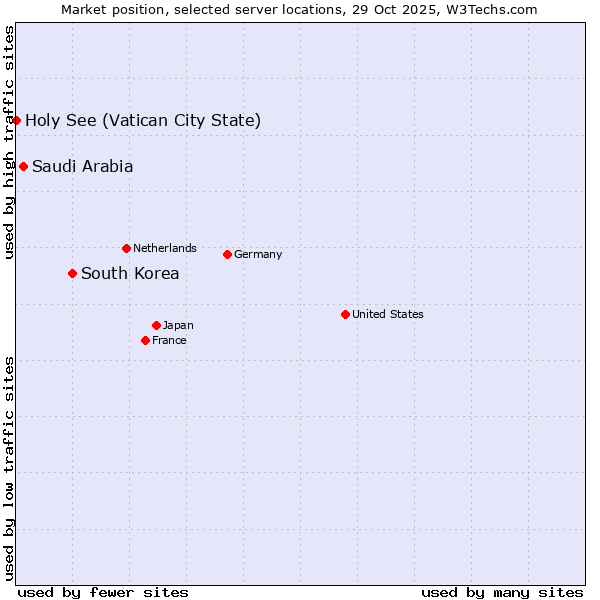Click the chart title mentioning W3Techs.com
The height and width of the screenshot is (600, 600).
pos(299,10)
